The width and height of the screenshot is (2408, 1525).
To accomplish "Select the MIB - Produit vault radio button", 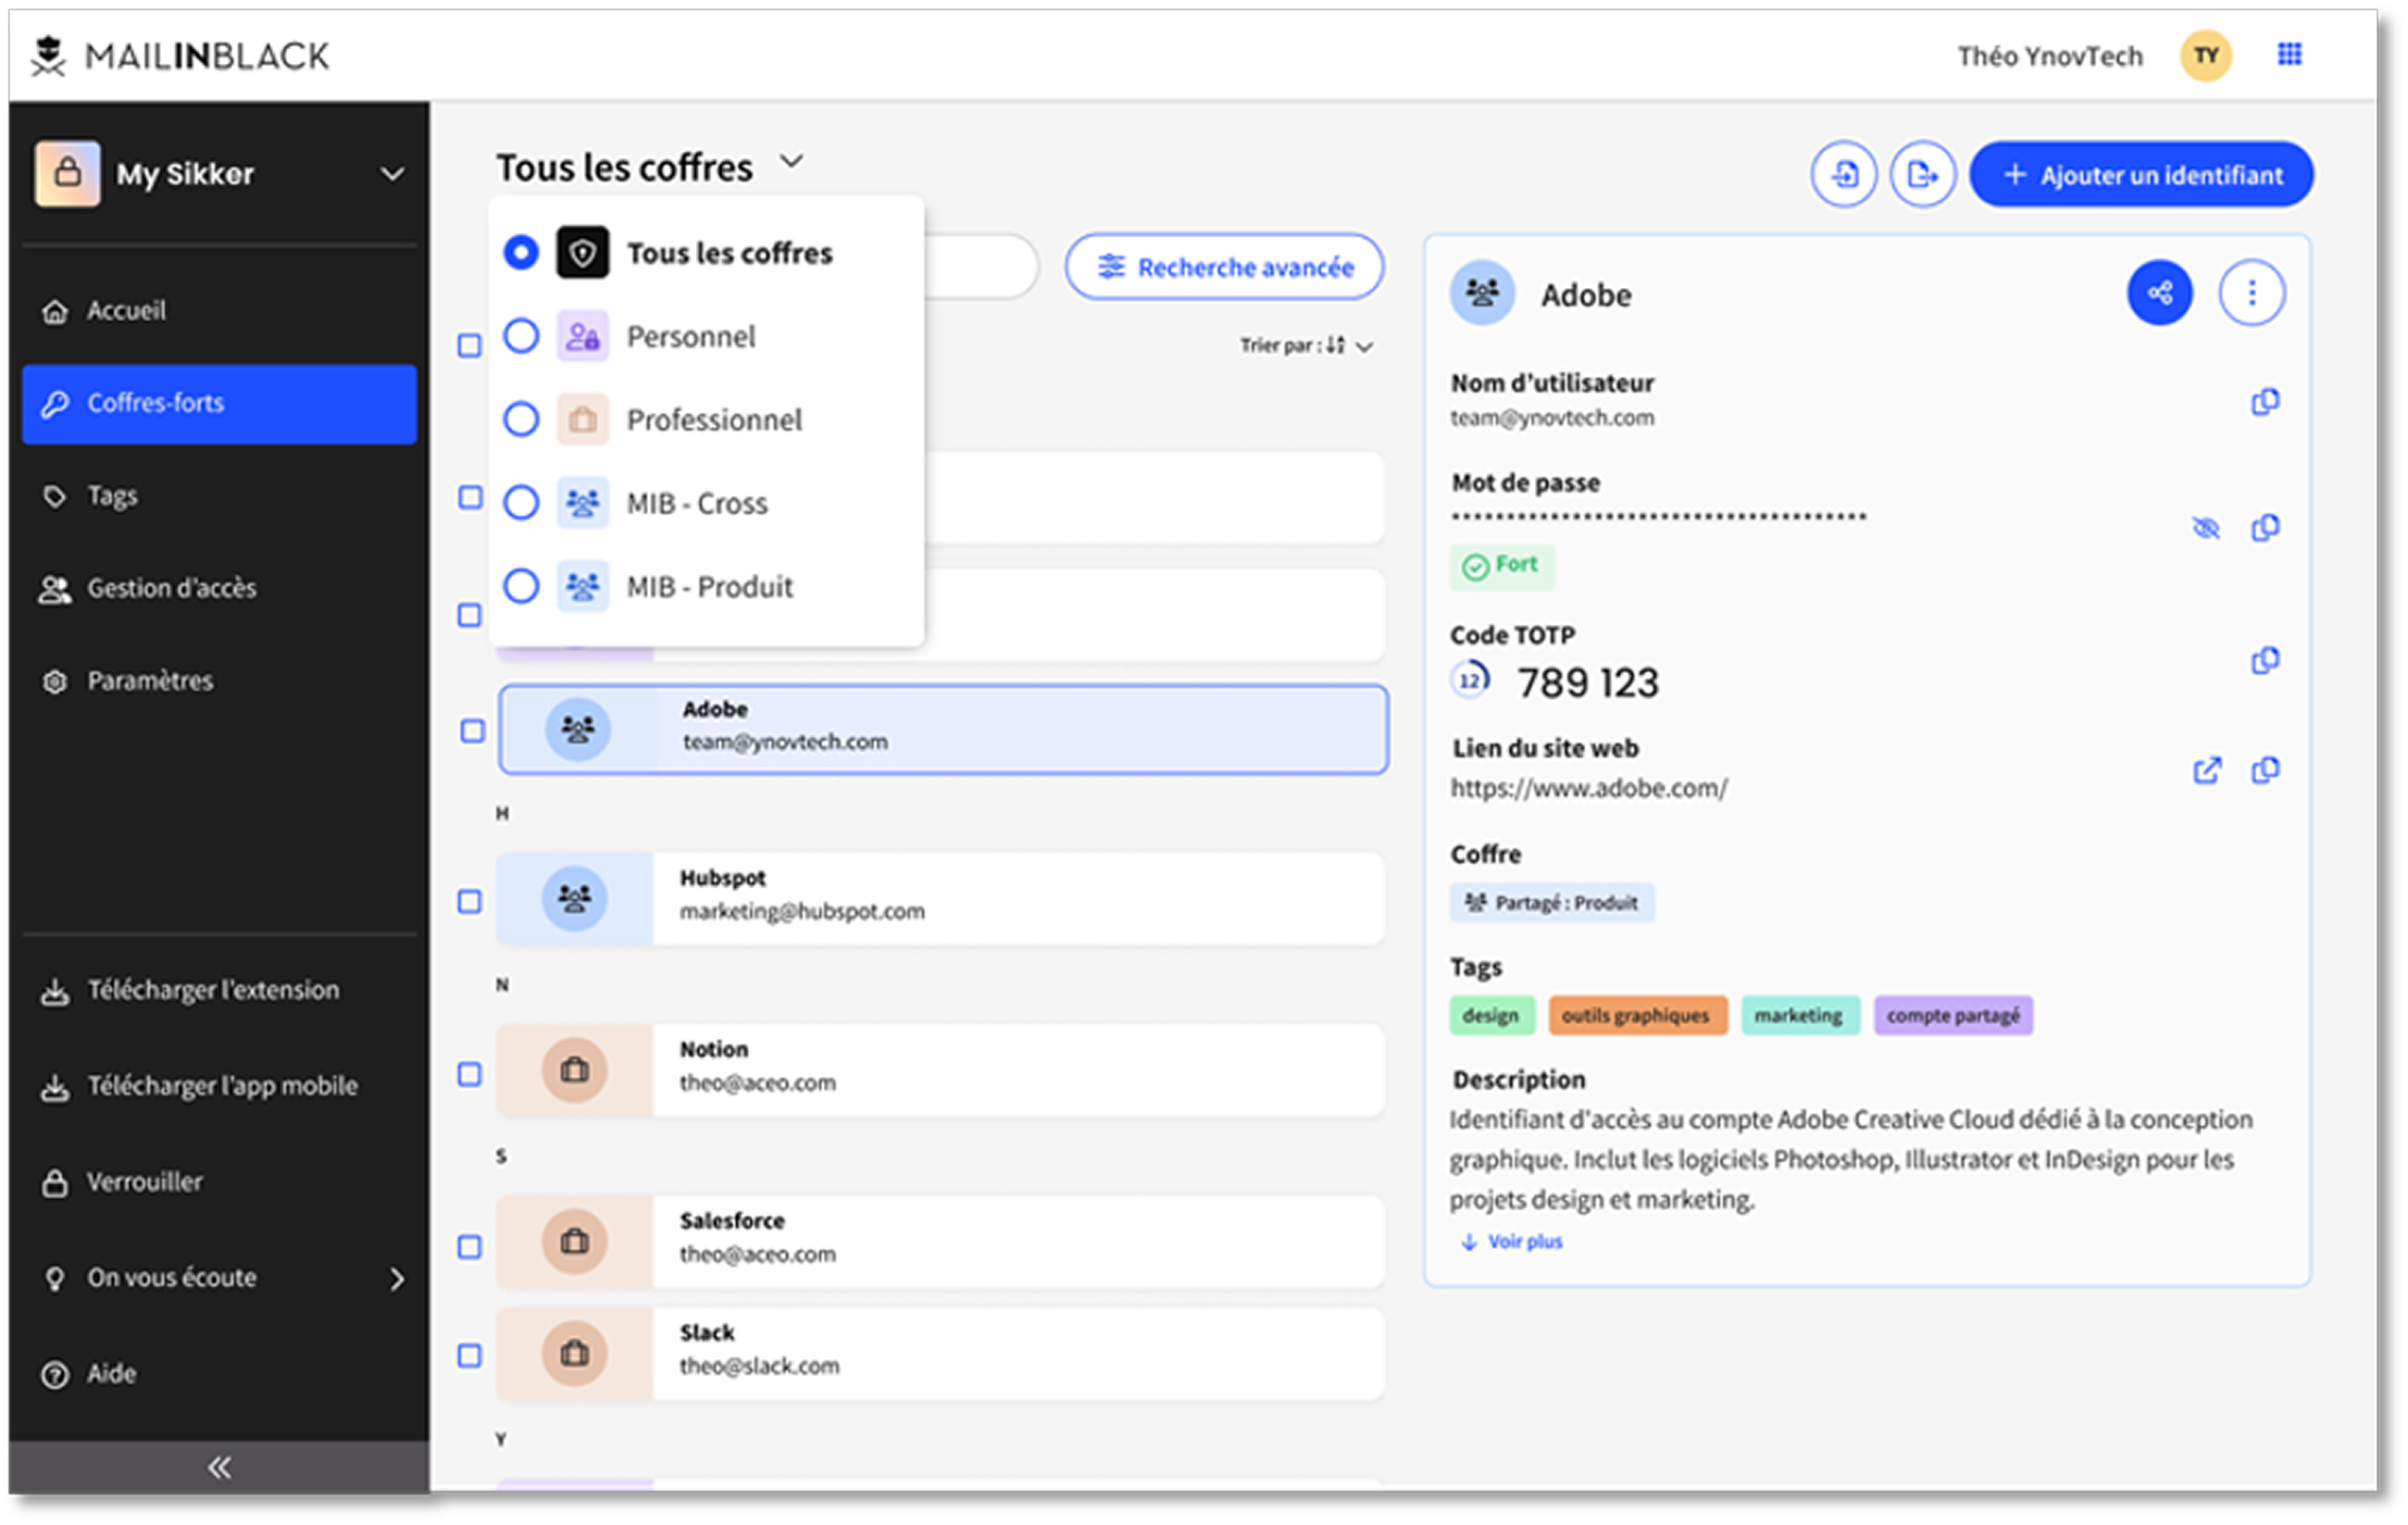I will 521,587.
